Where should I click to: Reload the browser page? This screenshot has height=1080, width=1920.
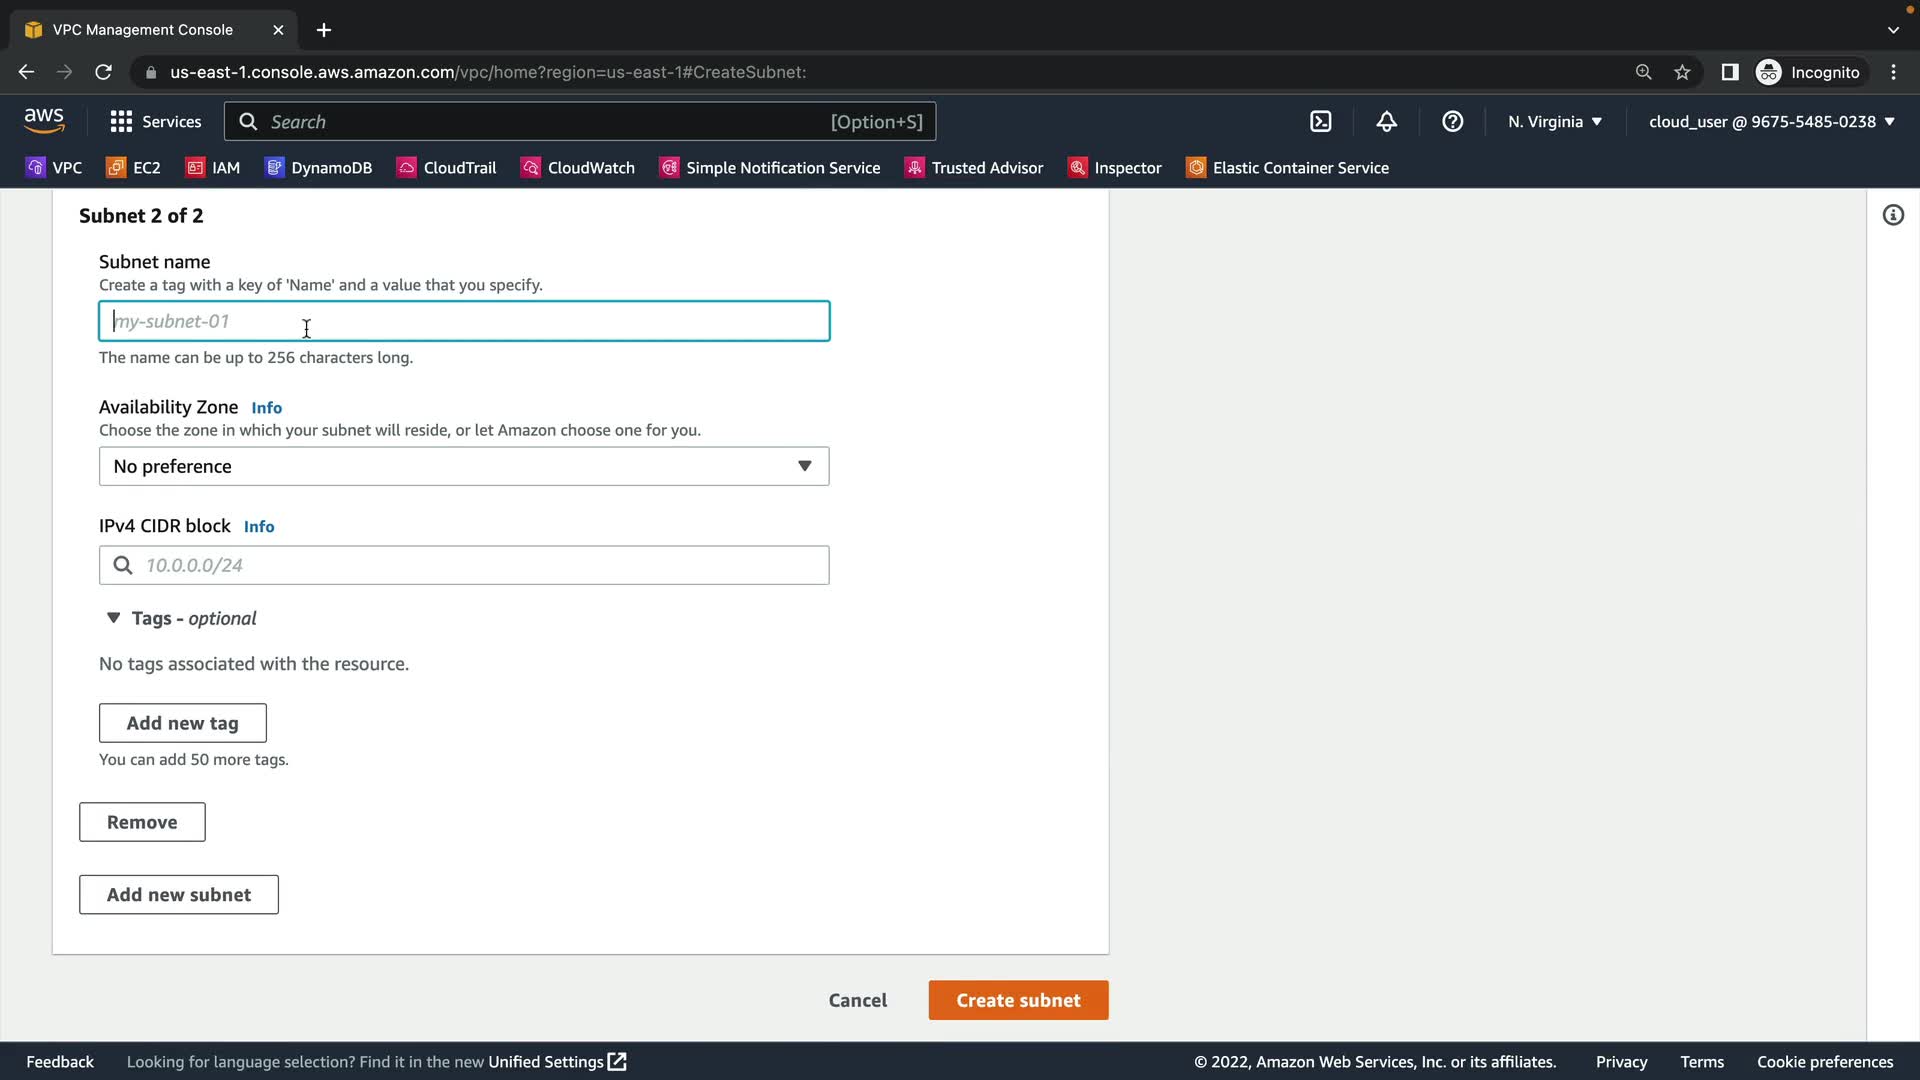103,72
